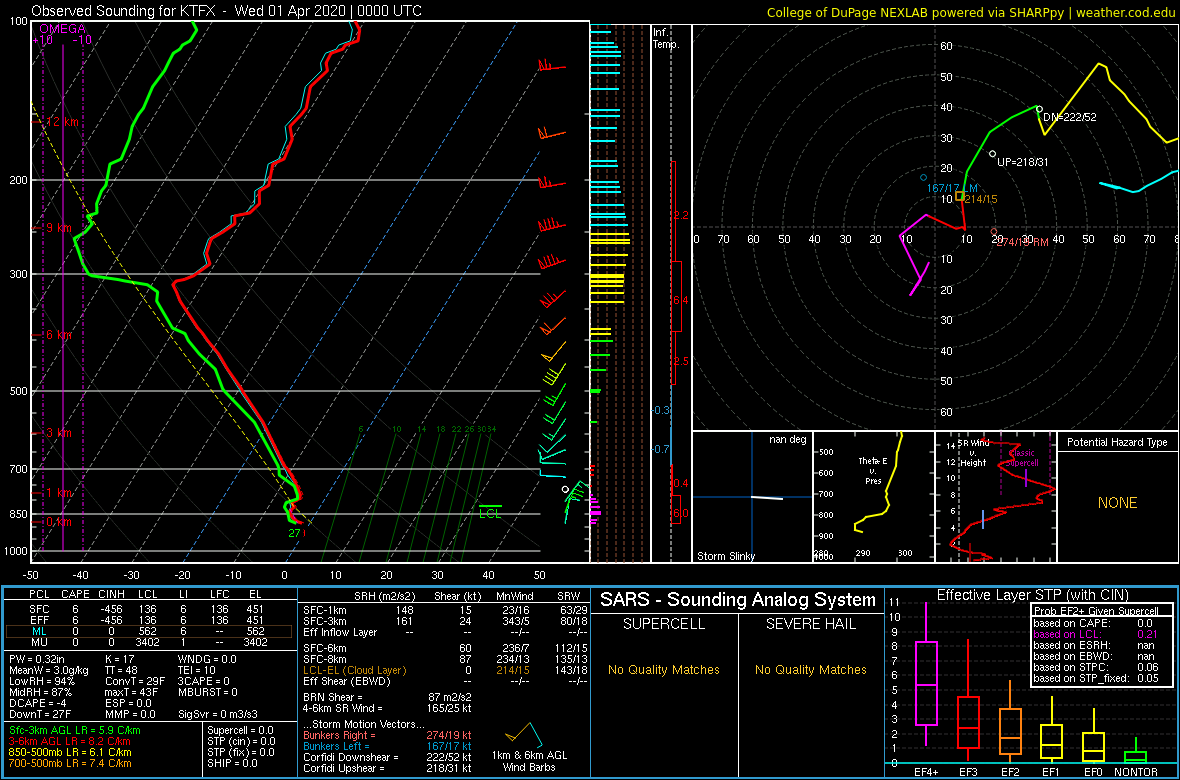Click the SFC-6km shear row
Screen dimensions: 1180x780
click(x=444, y=649)
